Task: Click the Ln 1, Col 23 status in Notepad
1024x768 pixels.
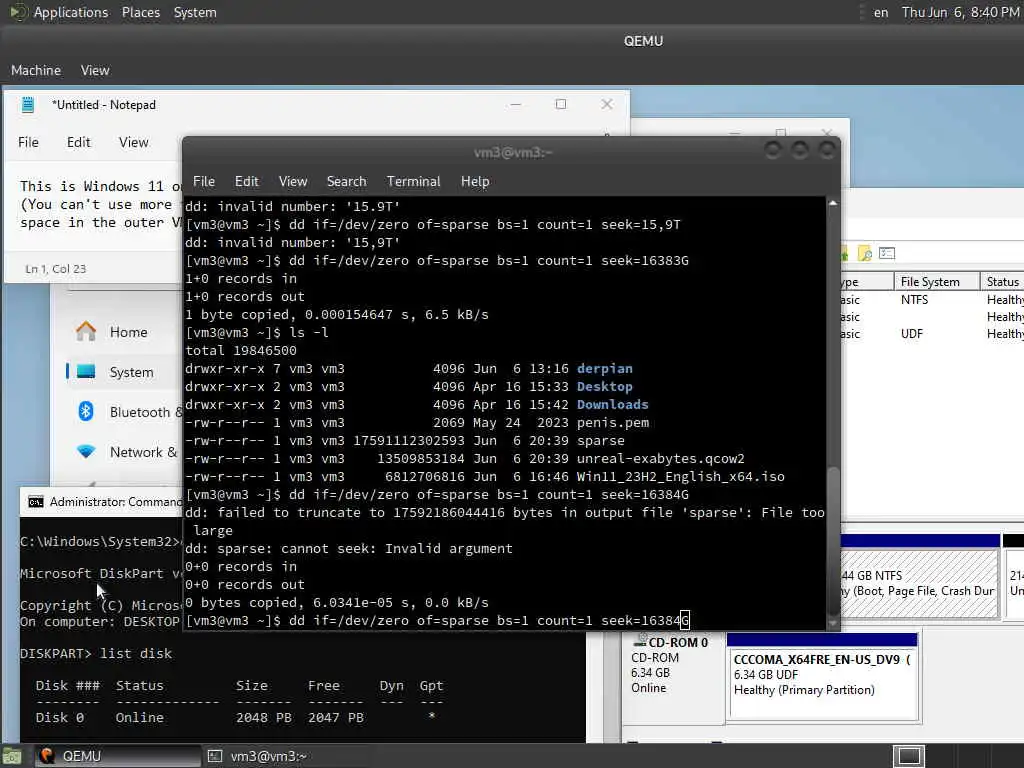Action: (x=56, y=268)
